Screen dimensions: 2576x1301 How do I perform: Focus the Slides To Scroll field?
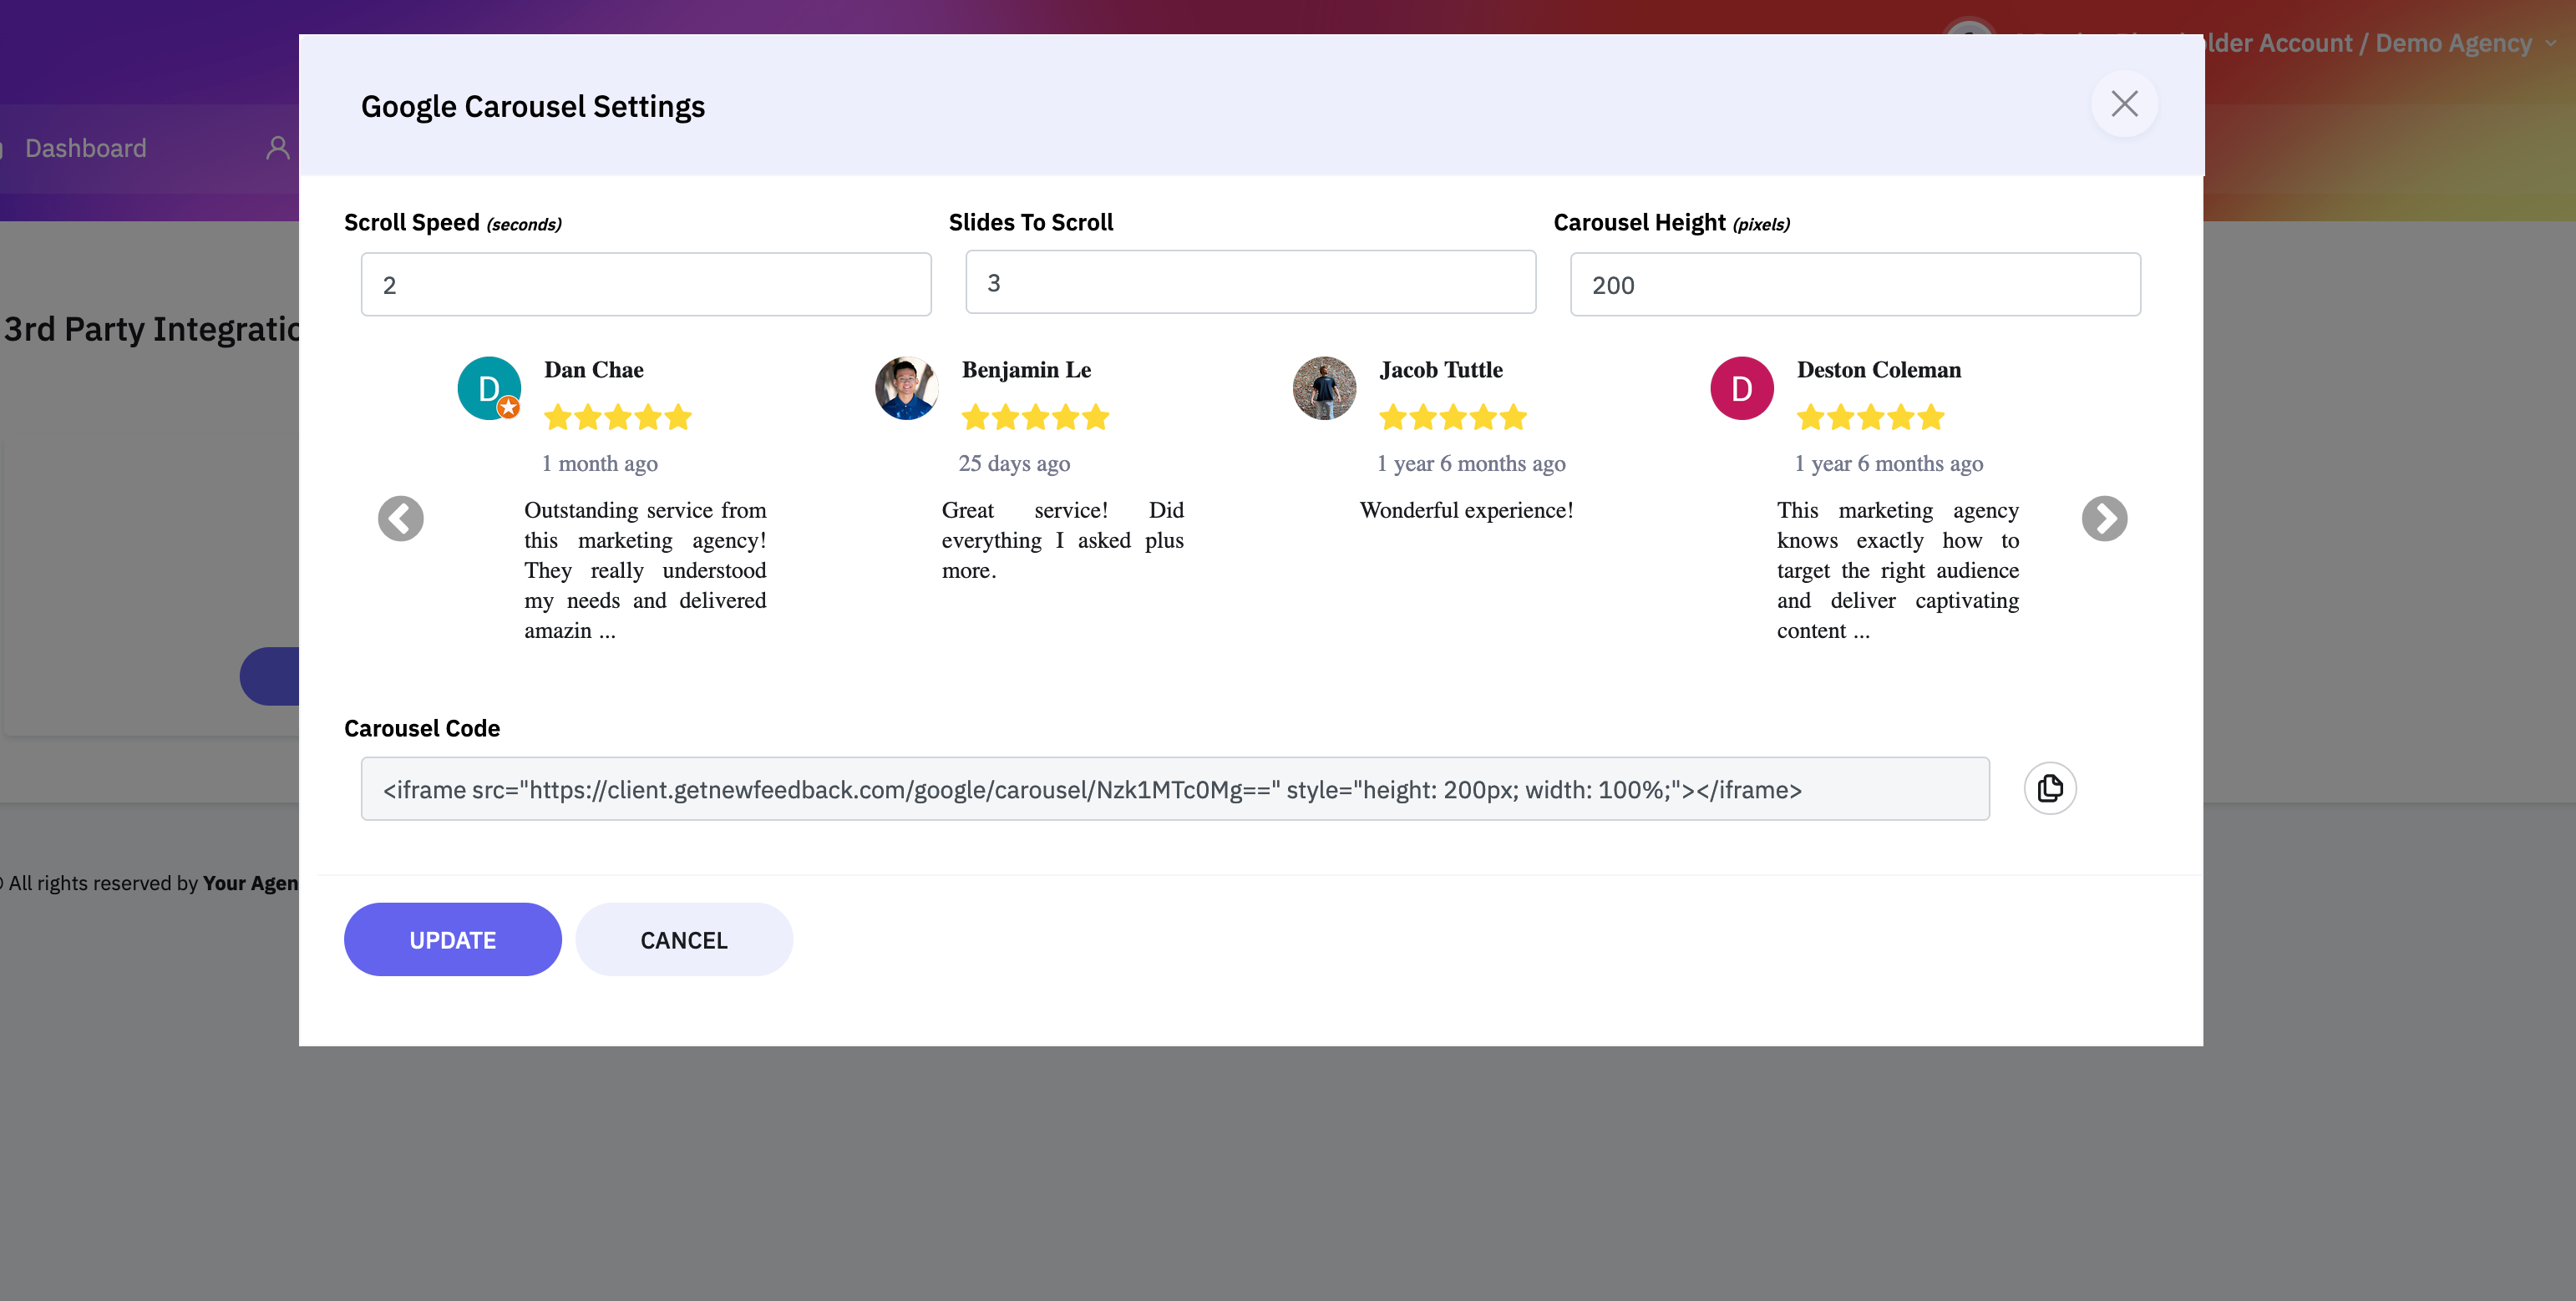(1250, 283)
